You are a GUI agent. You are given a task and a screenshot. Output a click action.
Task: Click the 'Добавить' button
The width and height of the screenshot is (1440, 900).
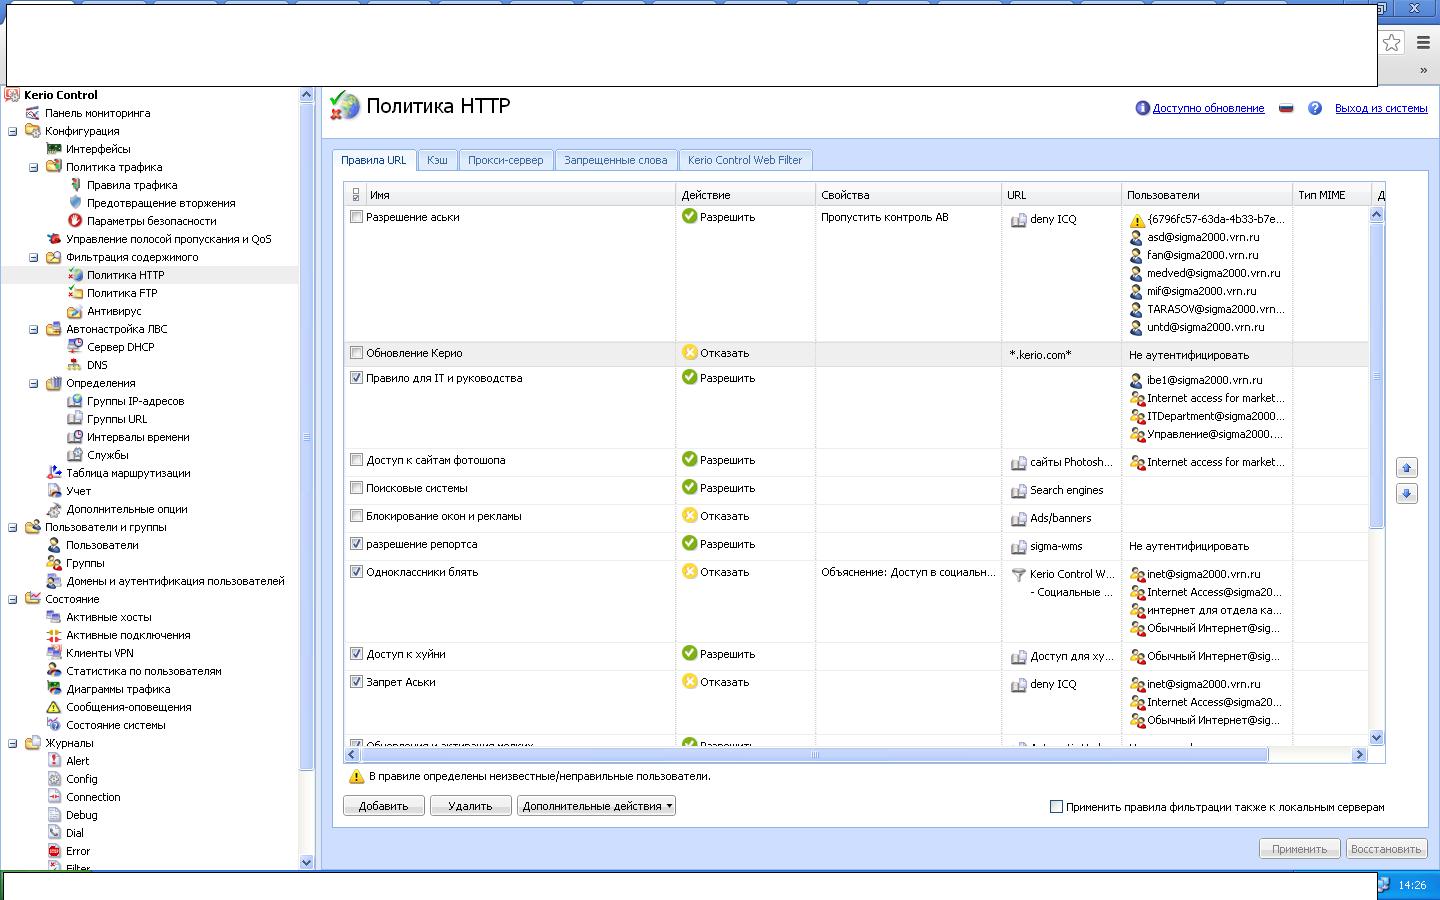[x=383, y=806]
